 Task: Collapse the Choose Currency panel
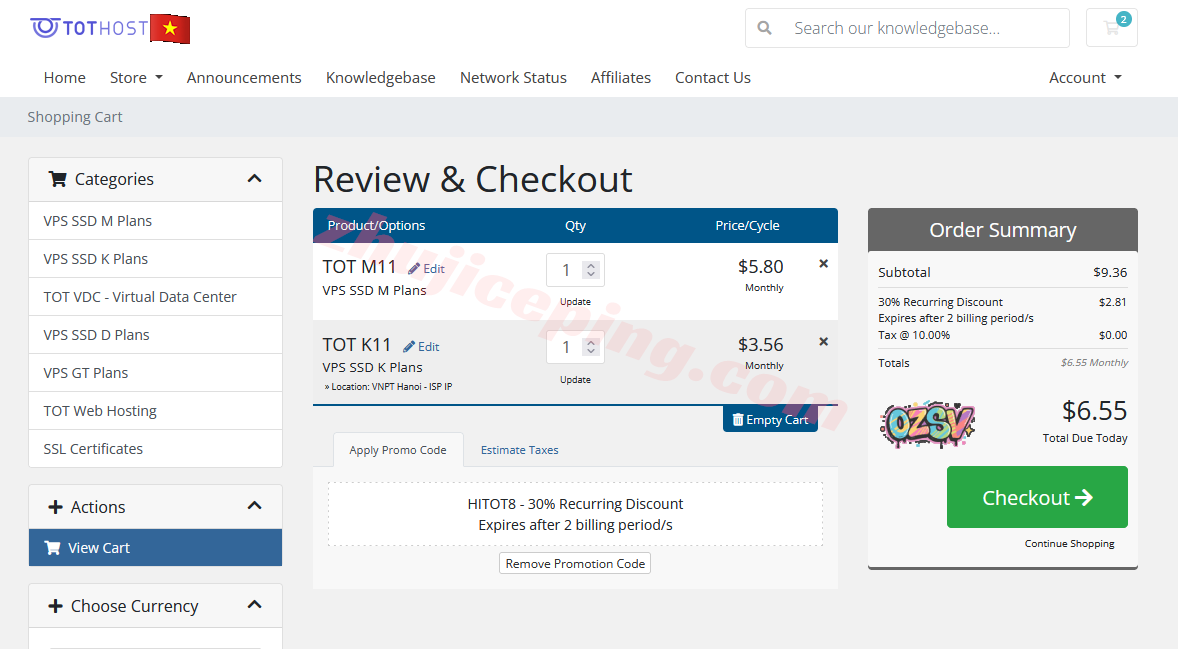click(254, 605)
